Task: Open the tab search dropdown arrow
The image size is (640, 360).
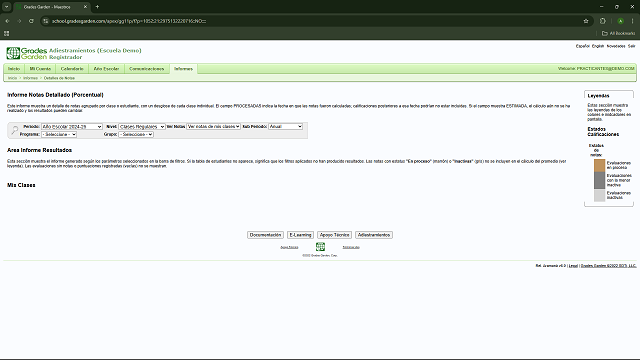Action: pyautogui.click(x=7, y=7)
